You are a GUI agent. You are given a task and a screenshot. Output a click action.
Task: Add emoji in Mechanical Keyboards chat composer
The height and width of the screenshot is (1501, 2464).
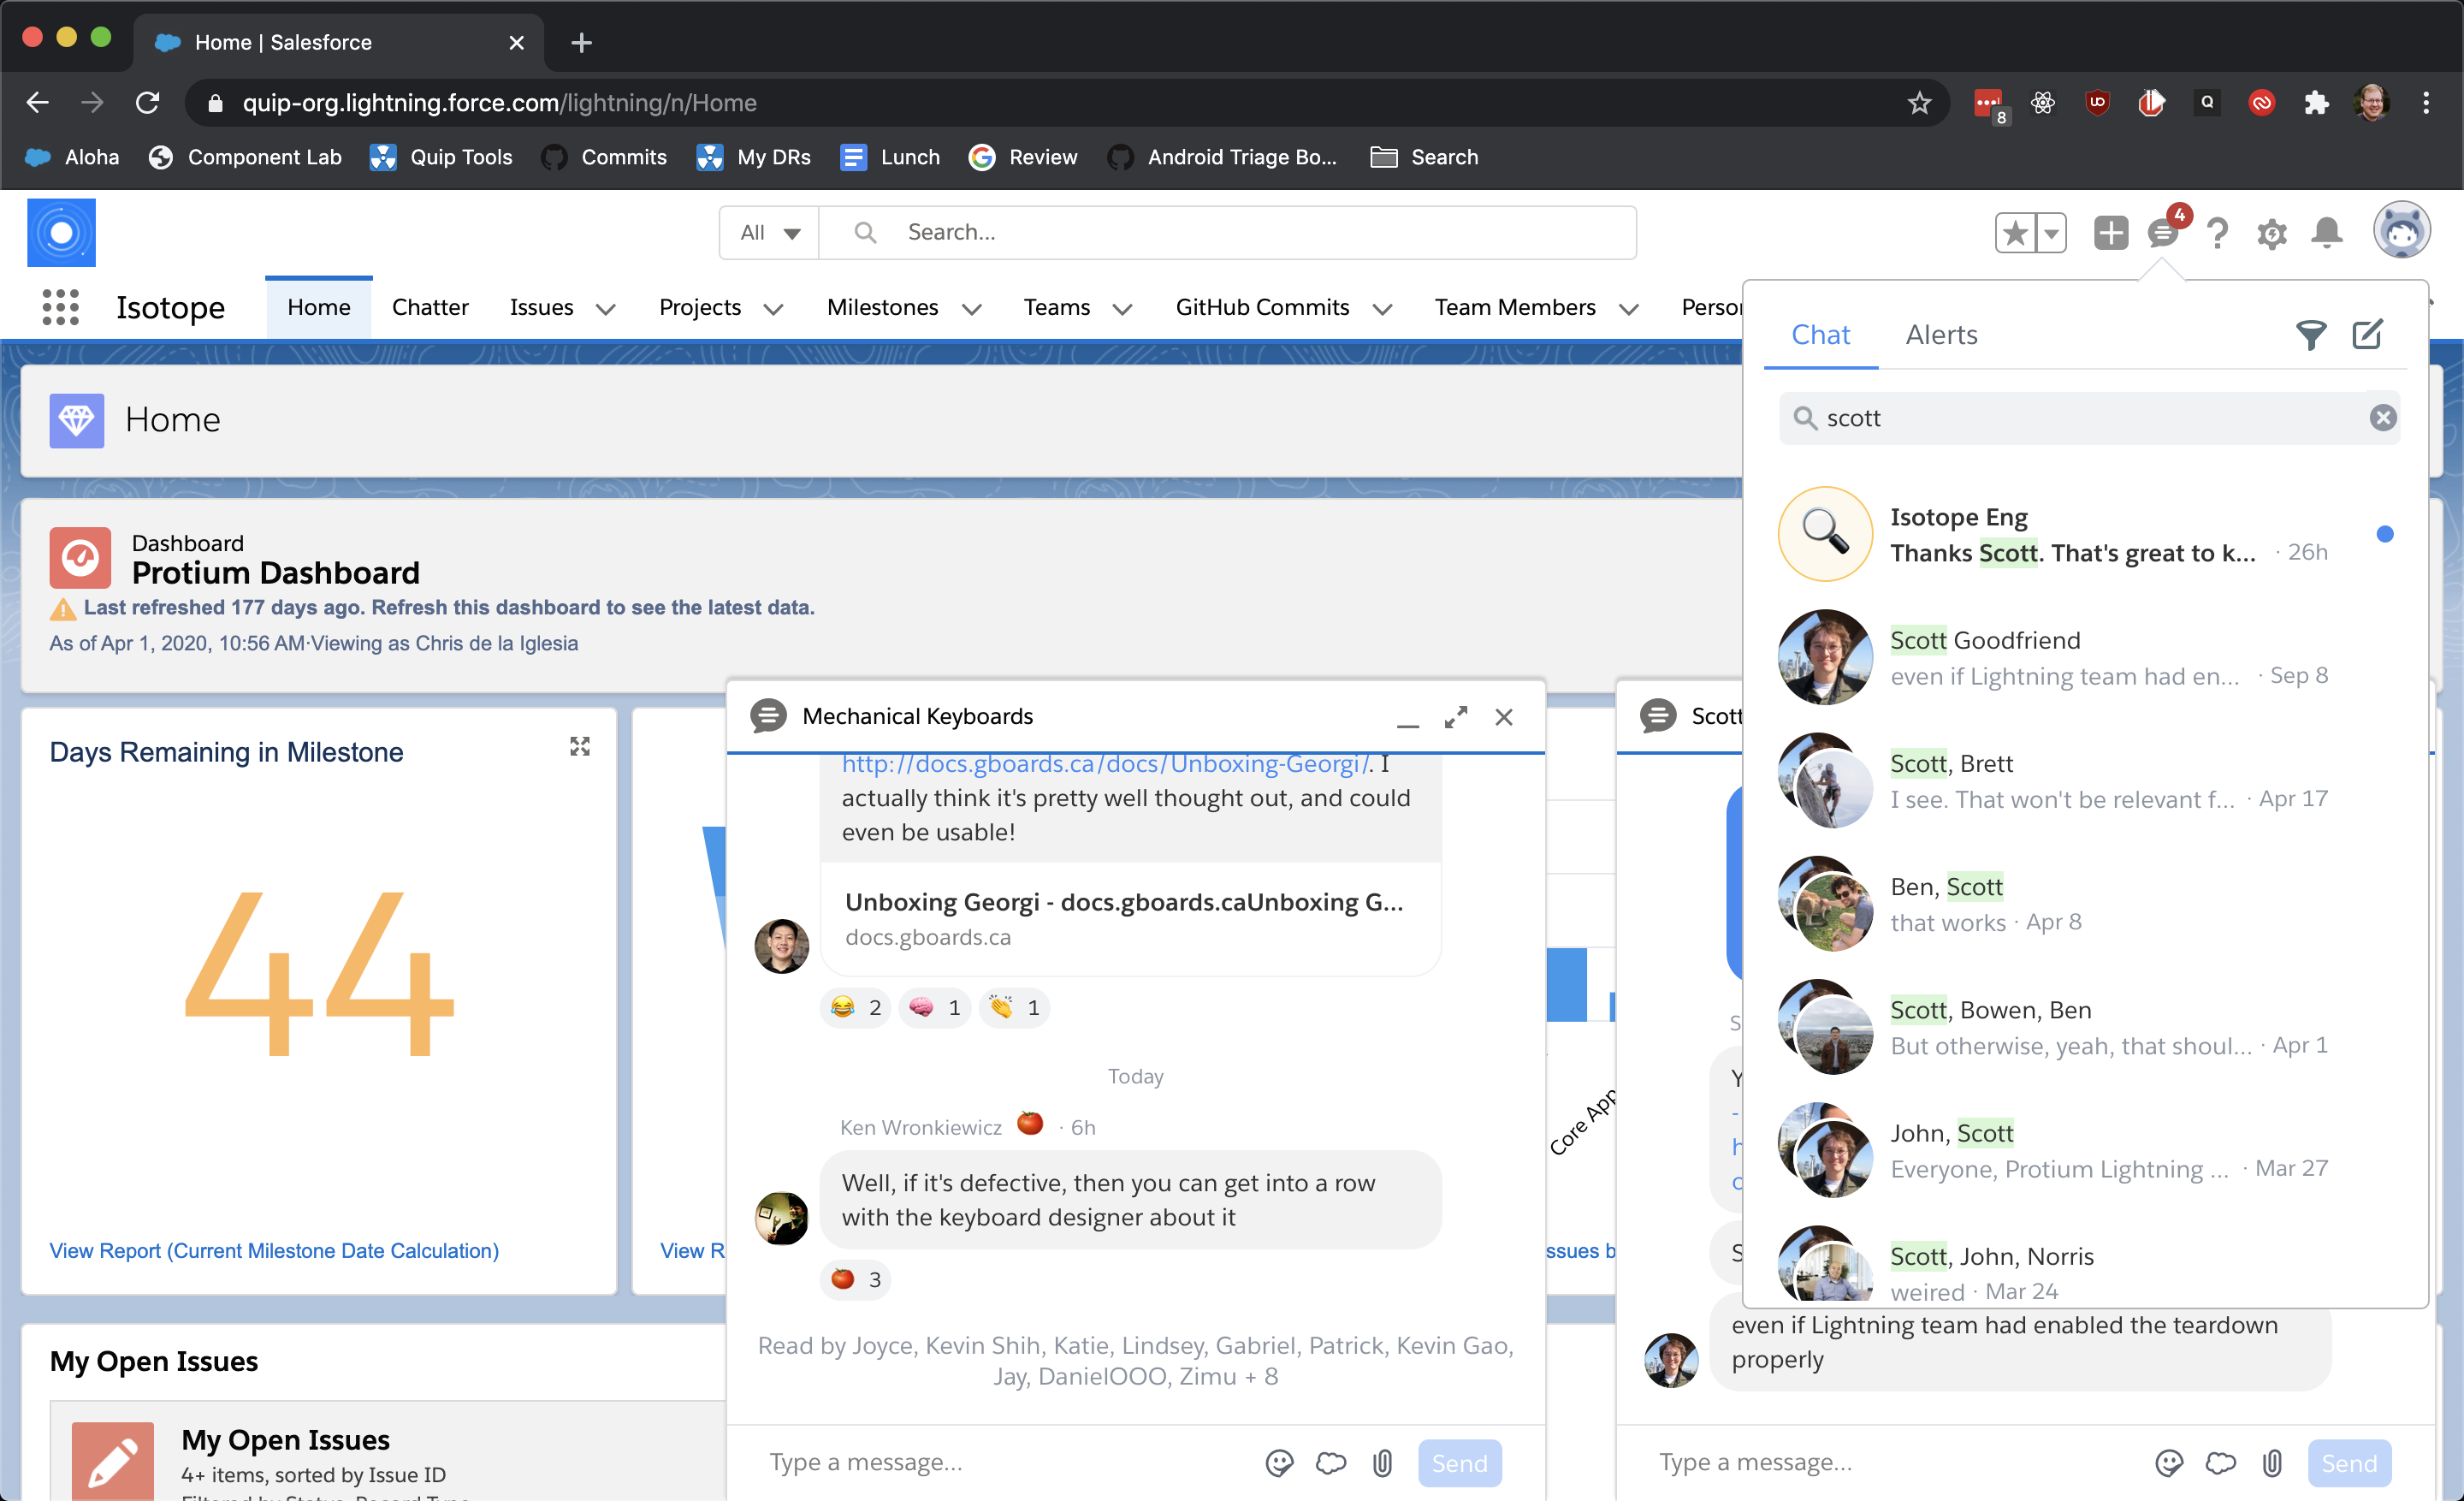click(x=1279, y=1463)
